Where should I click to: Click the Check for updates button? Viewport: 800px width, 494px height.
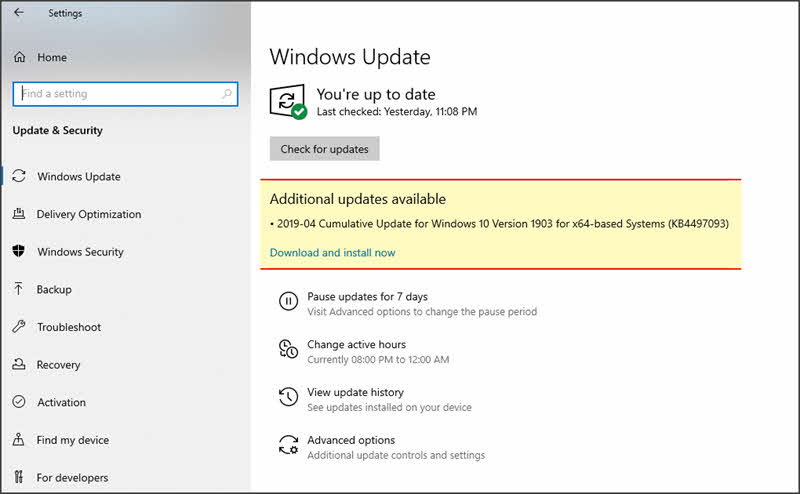tap(324, 149)
